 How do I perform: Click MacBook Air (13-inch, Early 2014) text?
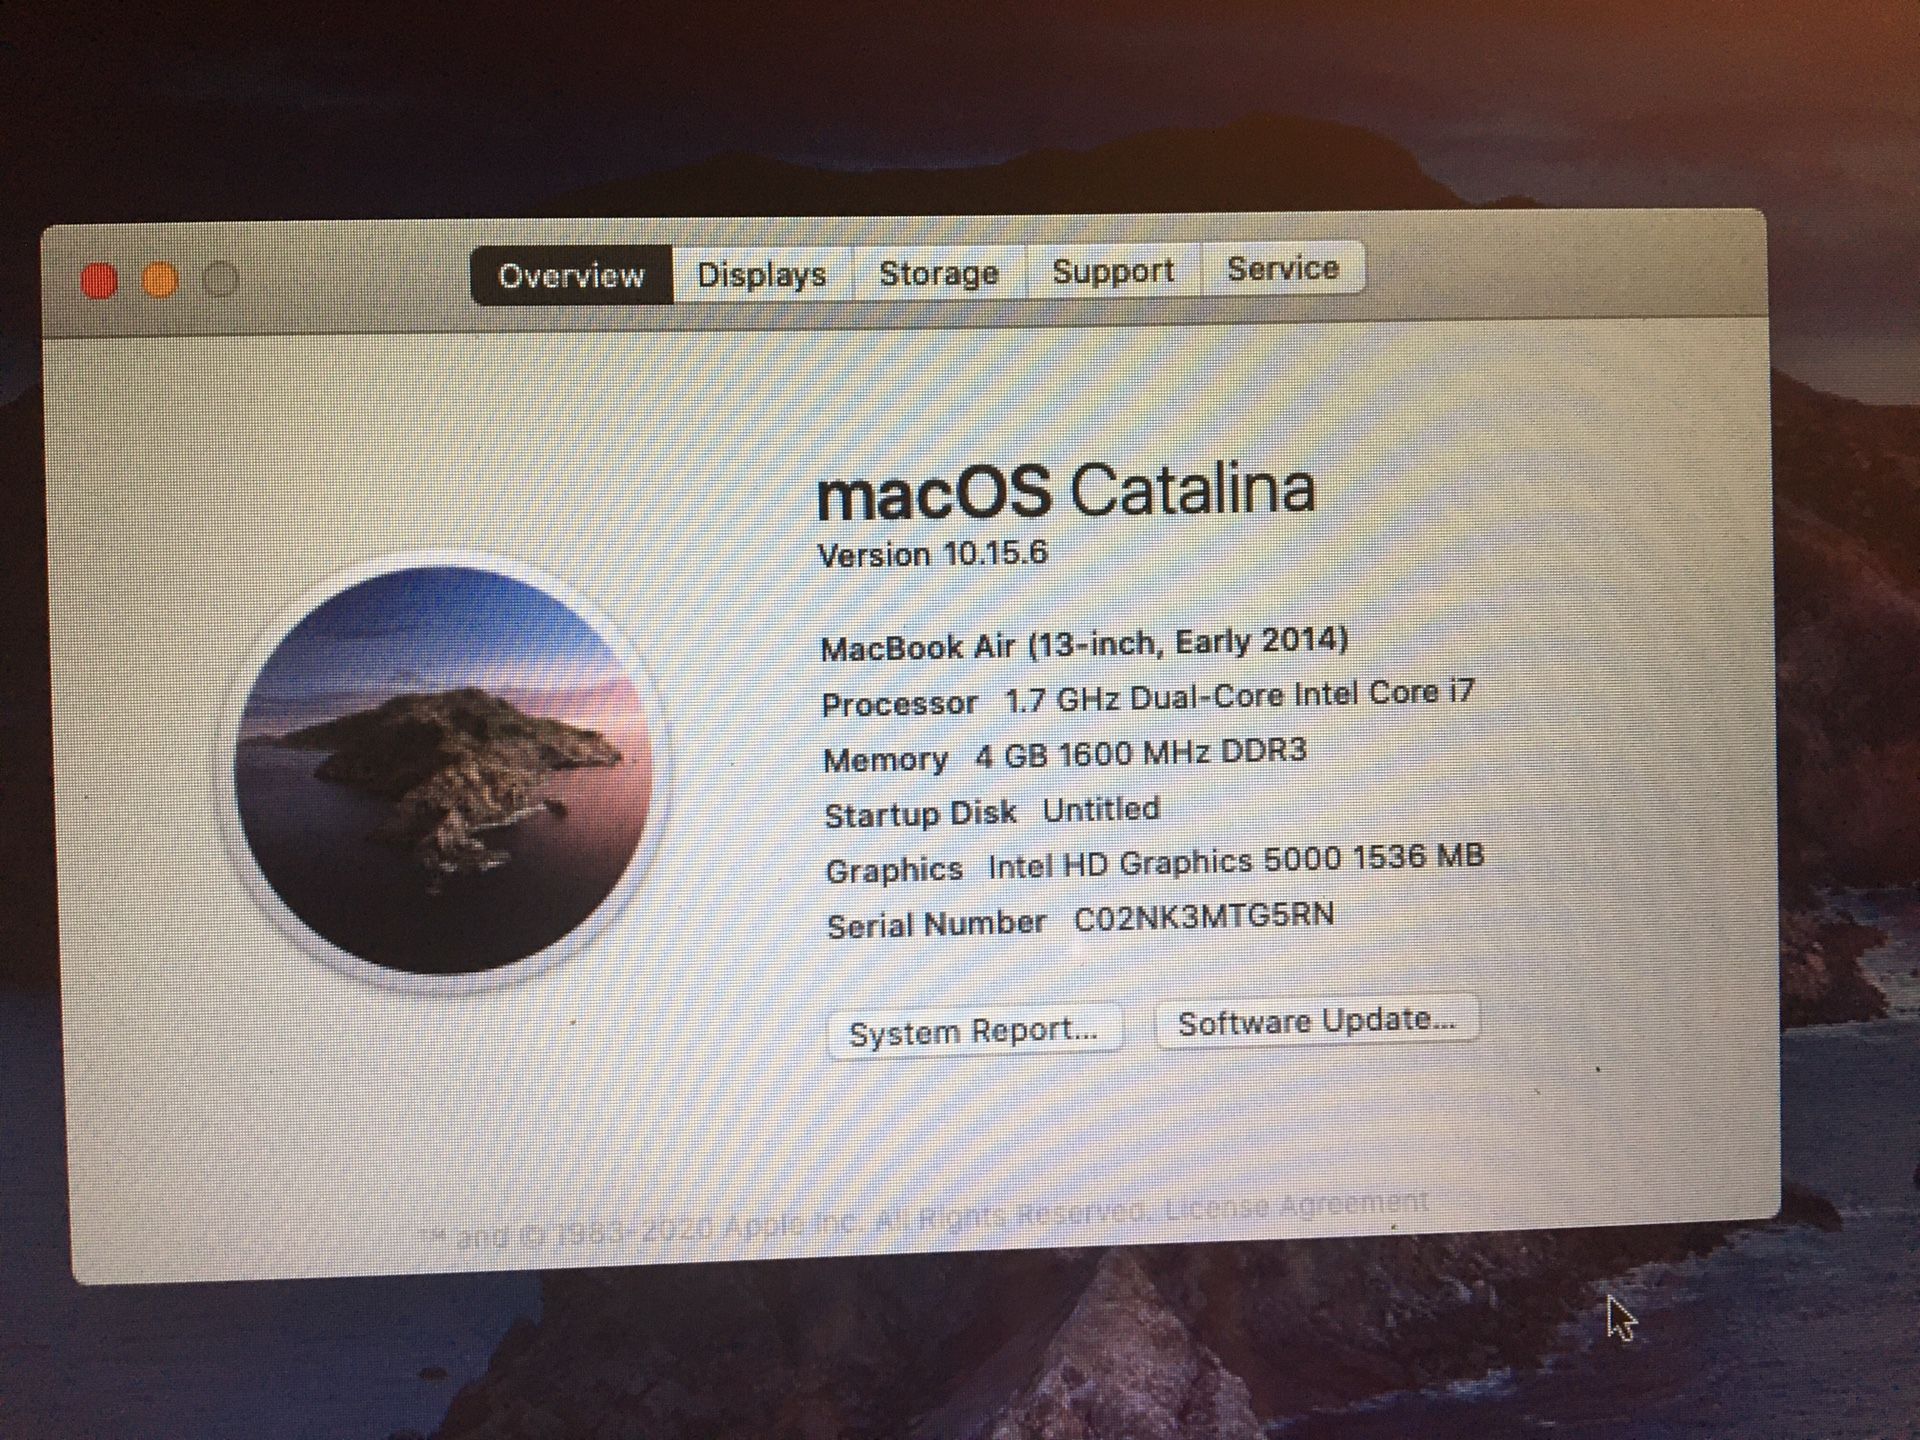click(1084, 643)
